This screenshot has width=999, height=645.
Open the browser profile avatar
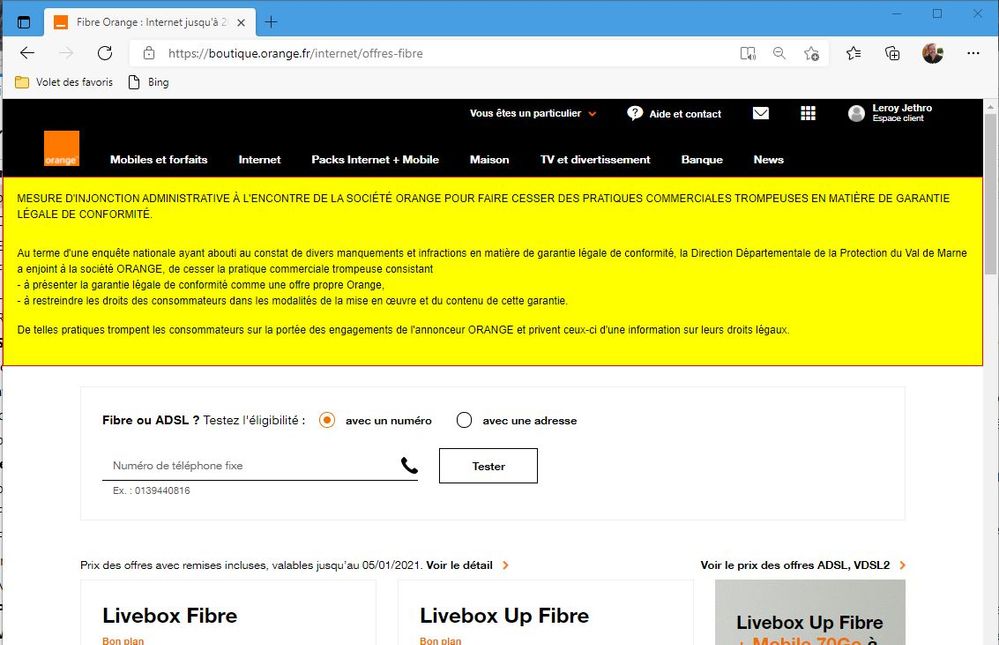(933, 54)
